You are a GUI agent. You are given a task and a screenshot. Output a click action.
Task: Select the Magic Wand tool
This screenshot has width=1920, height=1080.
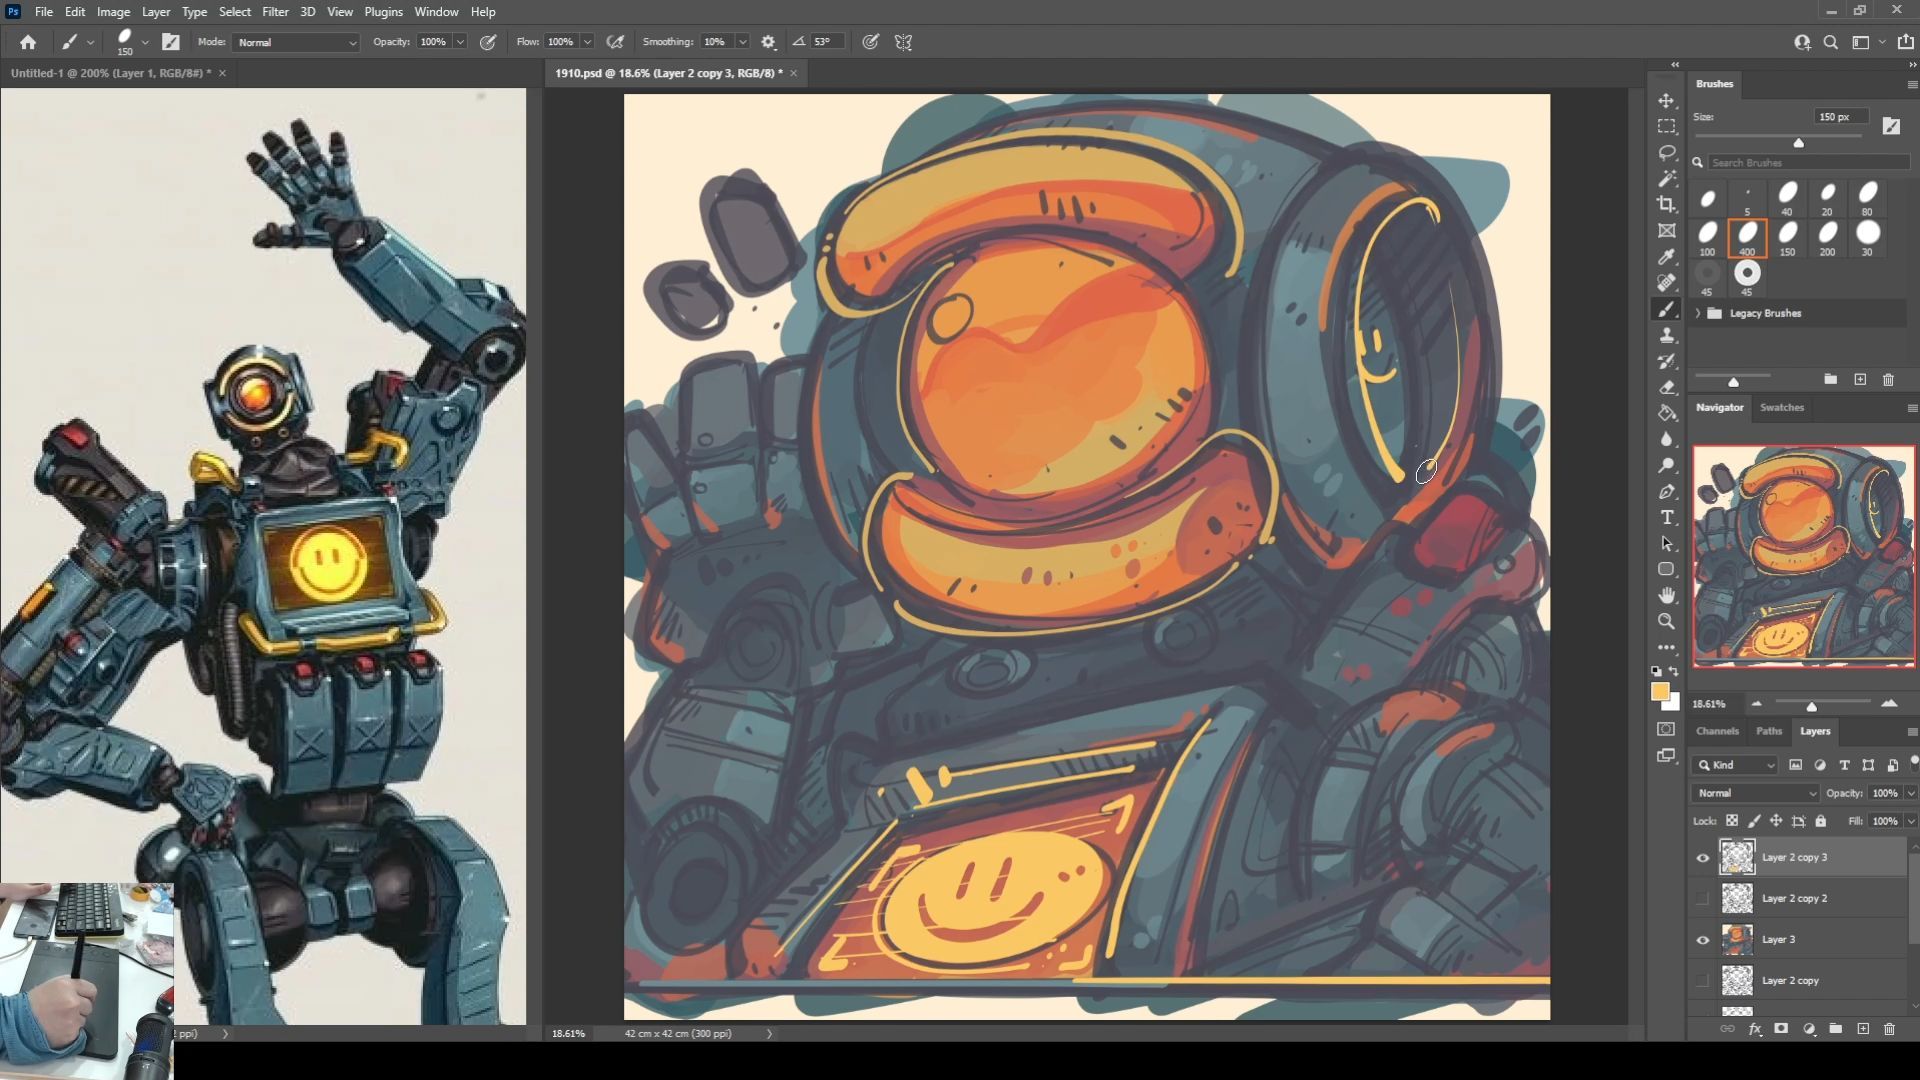(x=1666, y=179)
